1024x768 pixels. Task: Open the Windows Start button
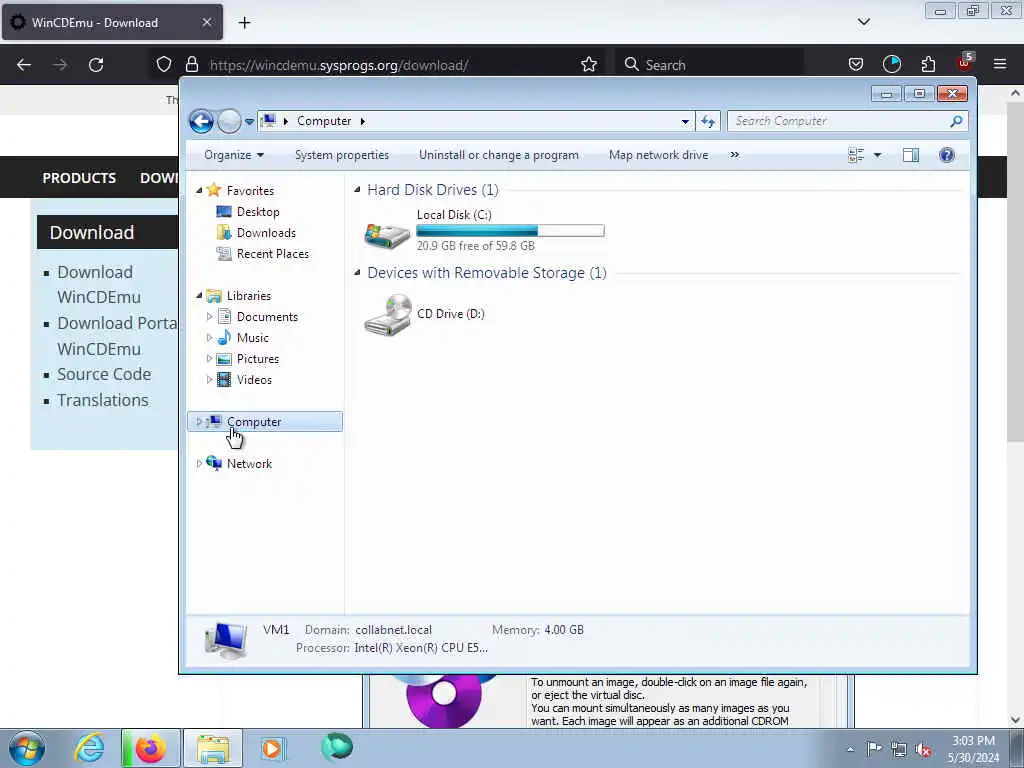(x=27, y=748)
